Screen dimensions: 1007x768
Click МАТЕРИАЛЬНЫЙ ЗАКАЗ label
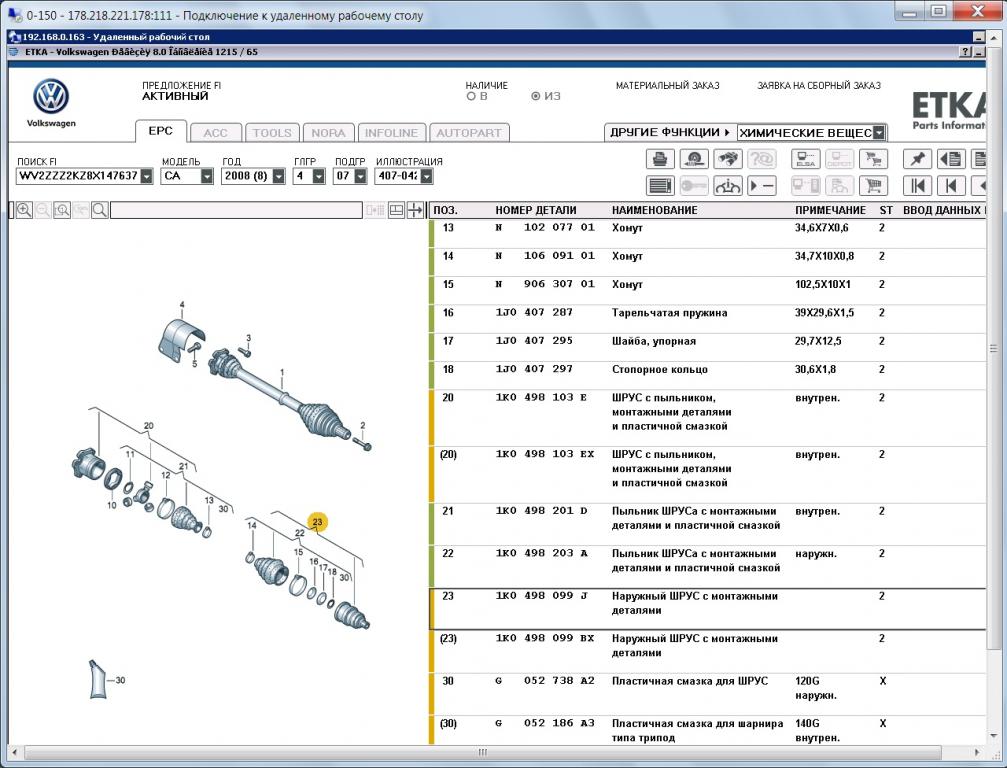(x=667, y=85)
